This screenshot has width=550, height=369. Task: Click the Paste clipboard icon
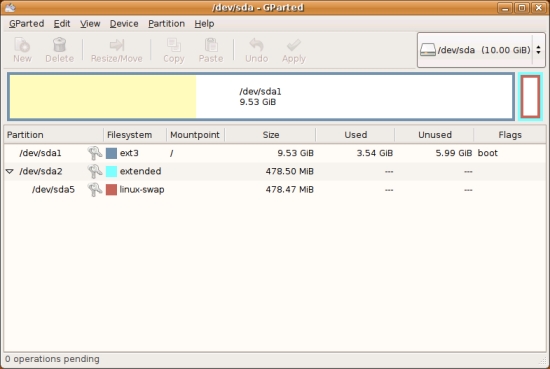pos(211,45)
